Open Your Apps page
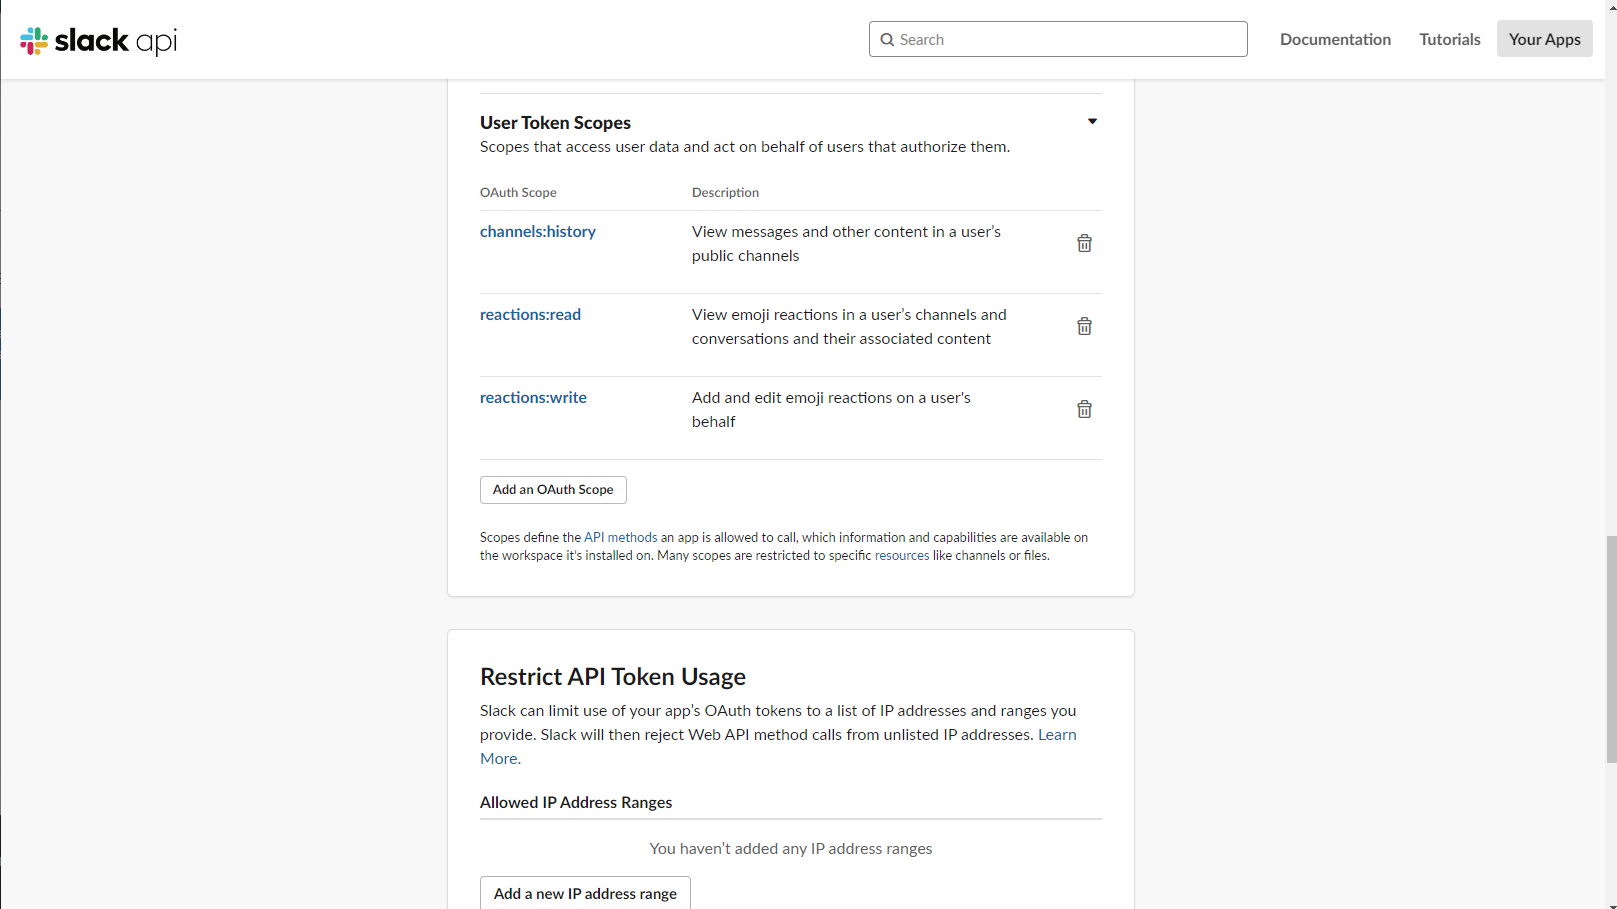The image size is (1617, 909). [1544, 39]
